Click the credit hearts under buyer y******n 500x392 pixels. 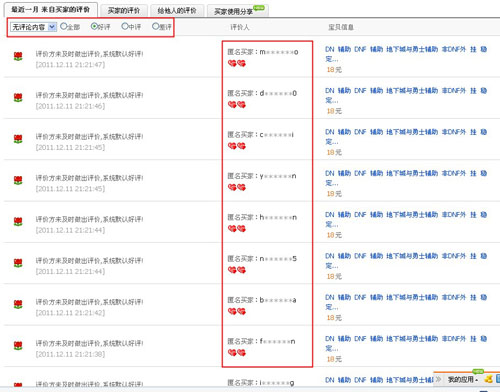coord(237,187)
